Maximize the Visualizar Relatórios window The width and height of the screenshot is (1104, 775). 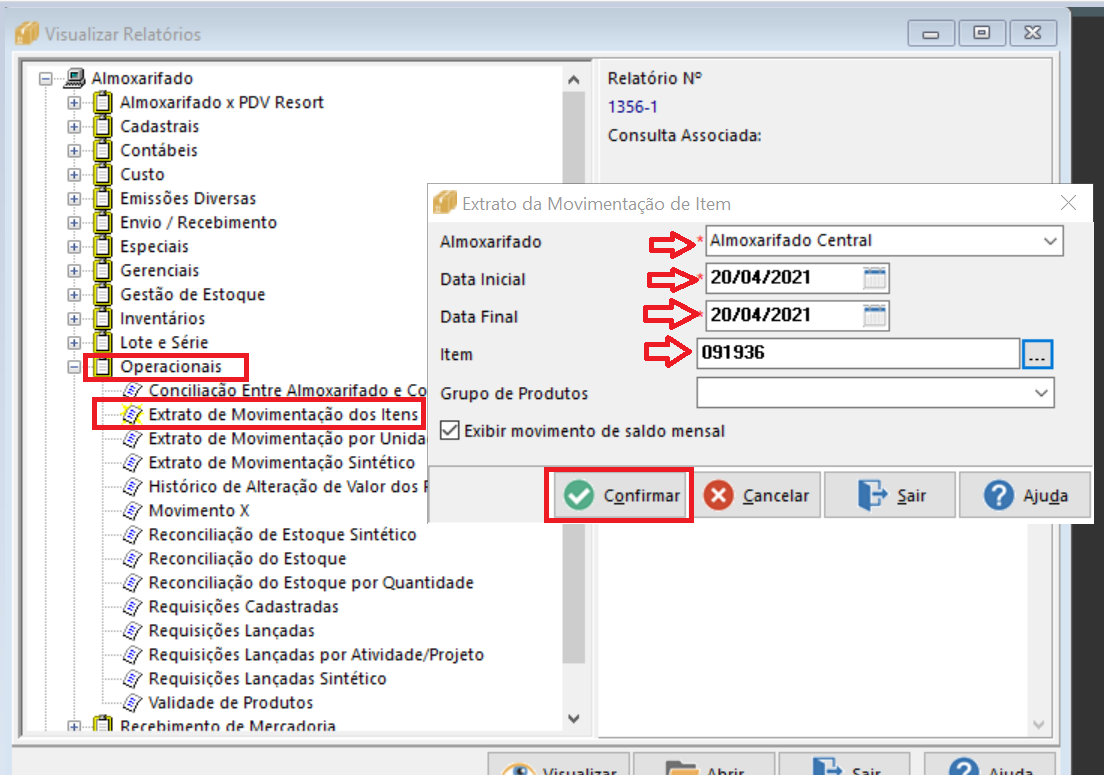click(981, 32)
